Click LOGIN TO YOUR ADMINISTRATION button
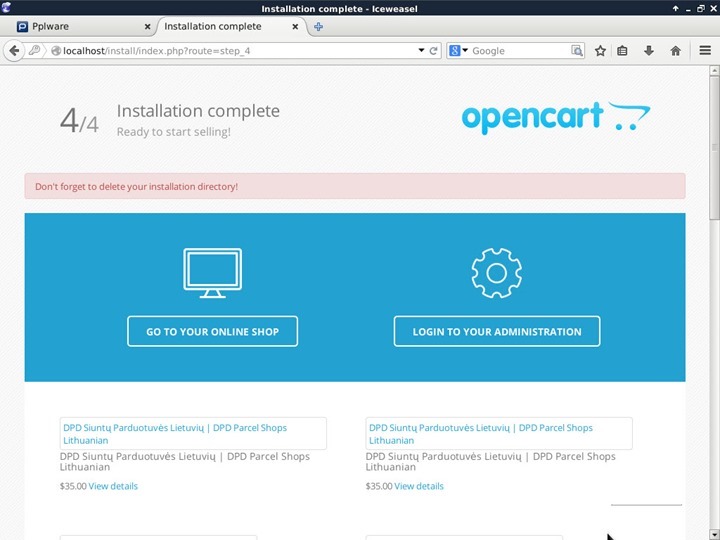720x540 pixels. (x=497, y=332)
